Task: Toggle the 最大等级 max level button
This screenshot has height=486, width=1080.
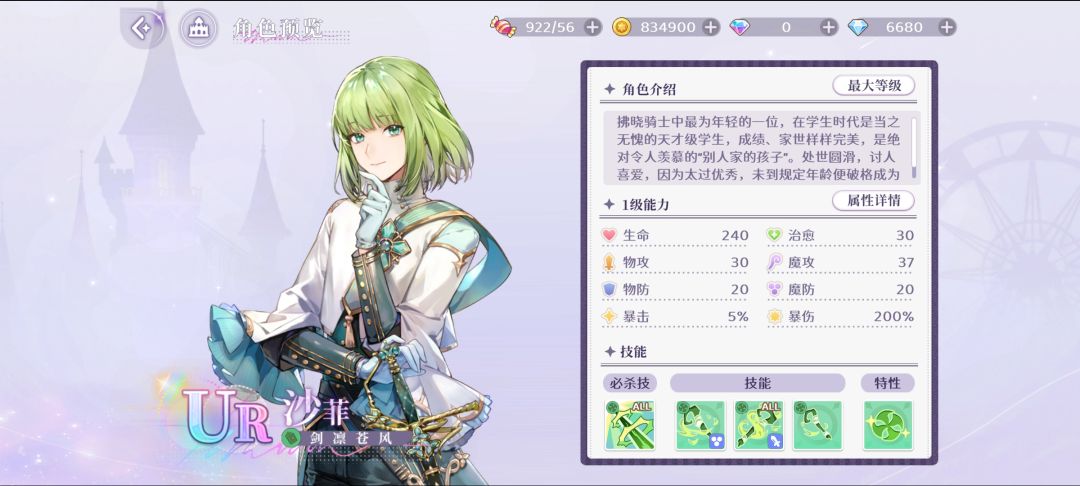Action: 873,85
